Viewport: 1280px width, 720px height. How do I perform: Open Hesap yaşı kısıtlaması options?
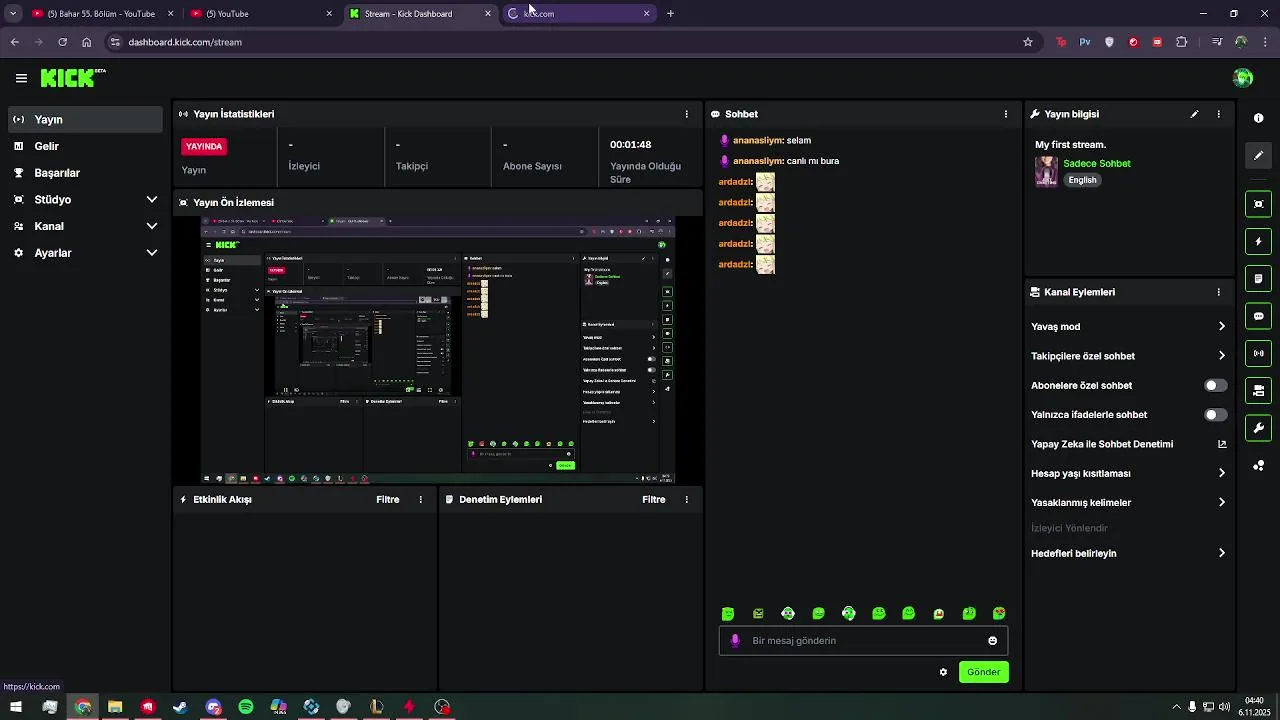coord(1129,473)
